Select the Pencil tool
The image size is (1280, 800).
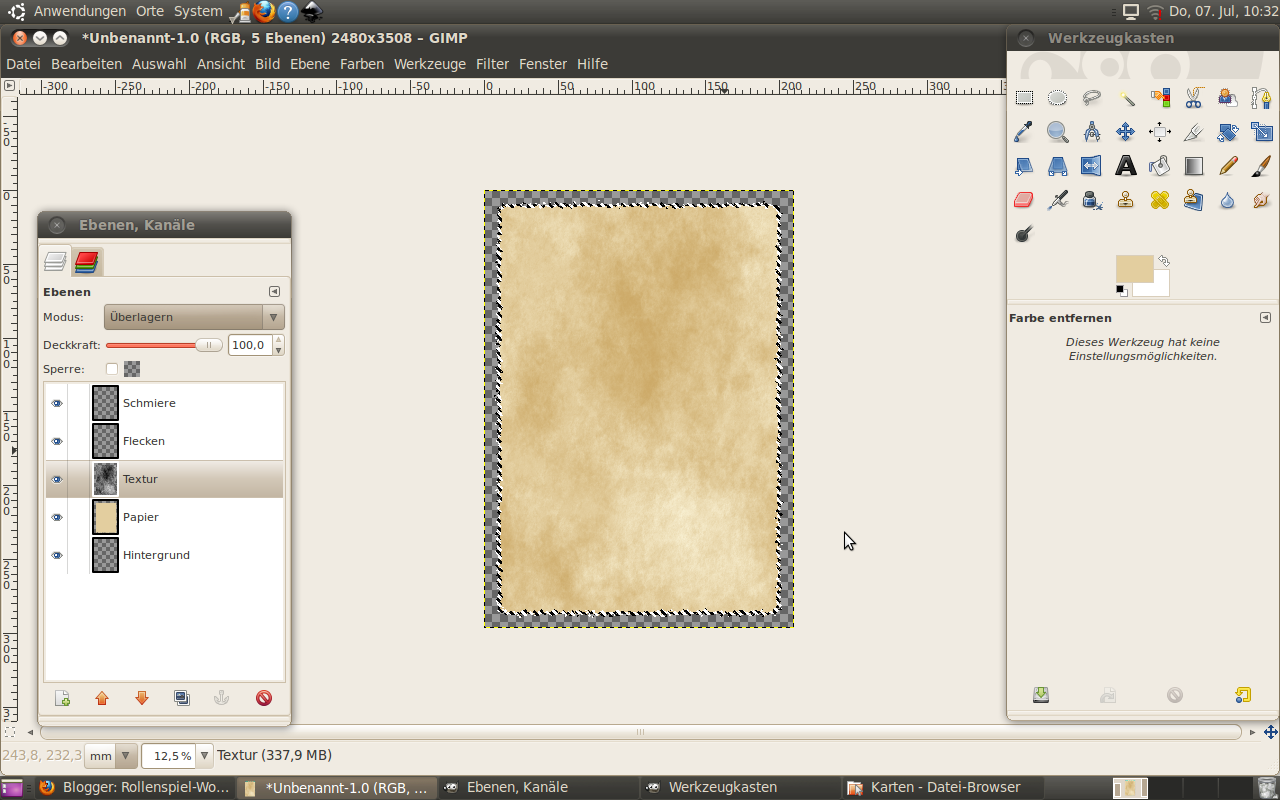click(1228, 166)
